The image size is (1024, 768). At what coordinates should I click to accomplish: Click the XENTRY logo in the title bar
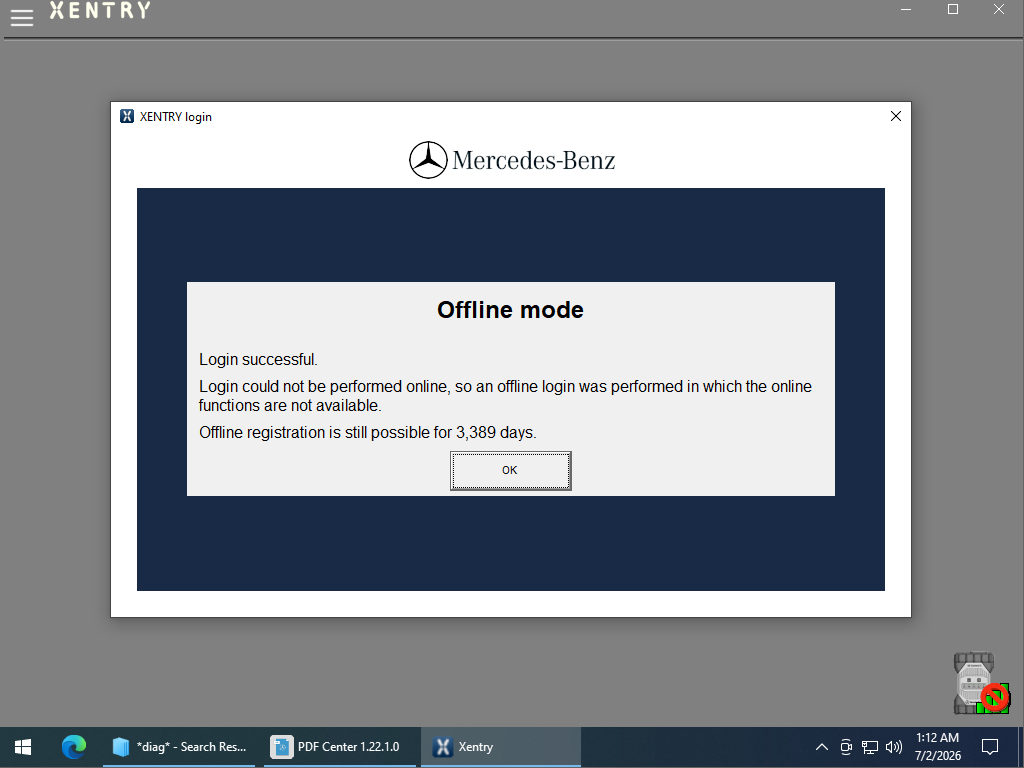pos(100,10)
